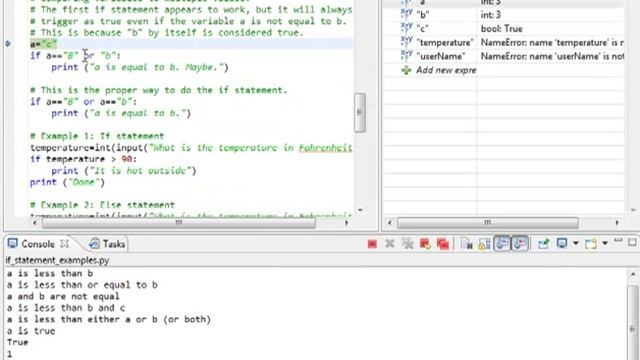Click the "# Example 2: Else statement" comment
Screen dimensions: 640x360
[102, 204]
